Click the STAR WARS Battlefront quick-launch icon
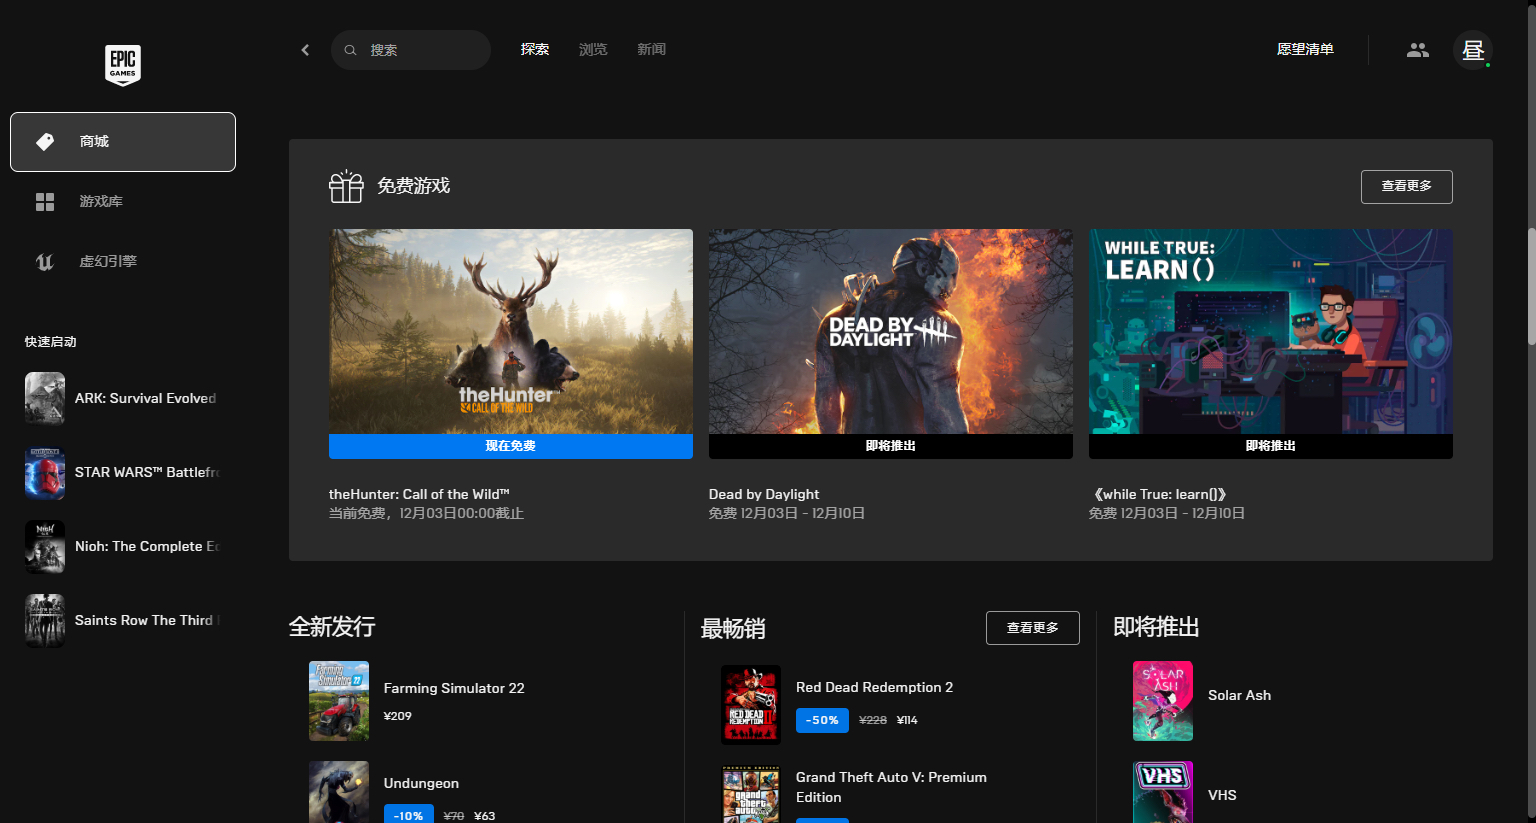The image size is (1536, 823). coord(45,472)
